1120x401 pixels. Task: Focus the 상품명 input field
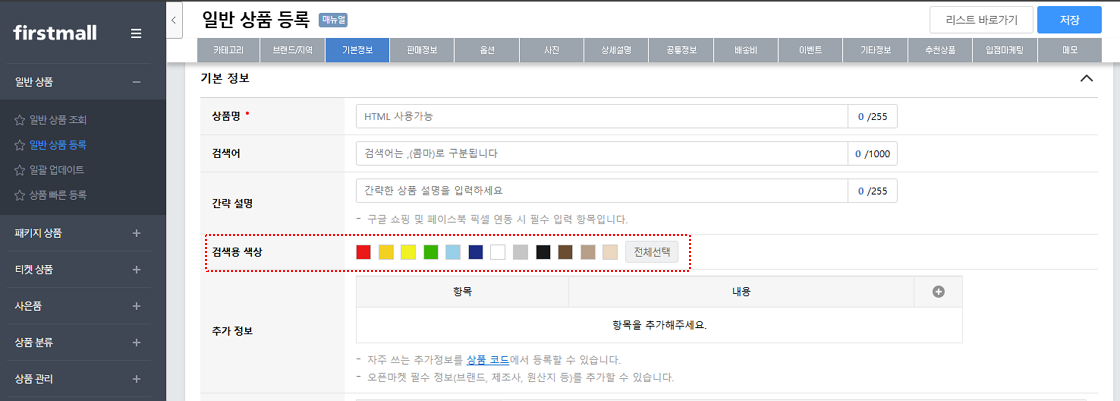pyautogui.click(x=601, y=117)
